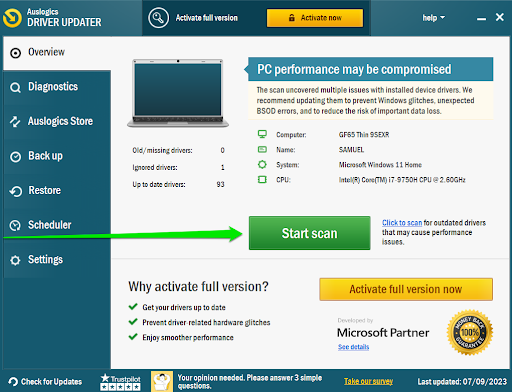Click the Activate now button
The width and height of the screenshot is (512, 392).
[315, 18]
